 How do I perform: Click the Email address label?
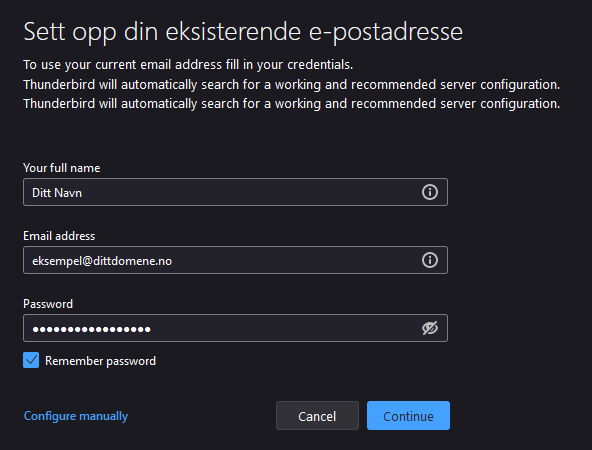[x=59, y=236]
